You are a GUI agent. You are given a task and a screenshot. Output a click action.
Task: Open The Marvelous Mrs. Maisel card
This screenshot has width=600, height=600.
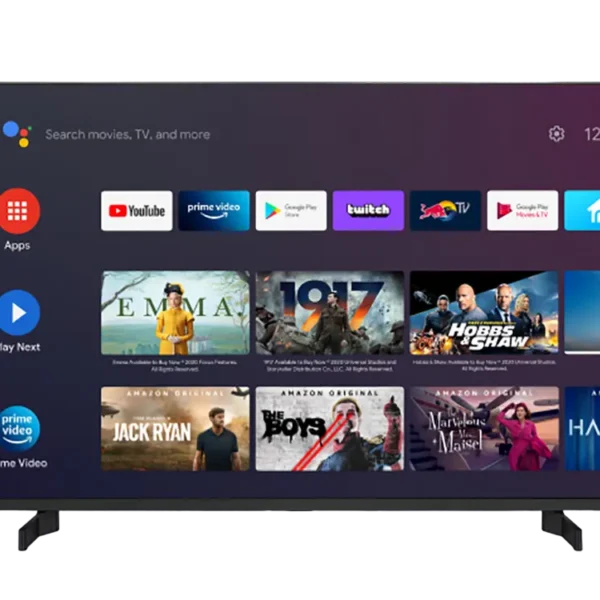point(484,429)
